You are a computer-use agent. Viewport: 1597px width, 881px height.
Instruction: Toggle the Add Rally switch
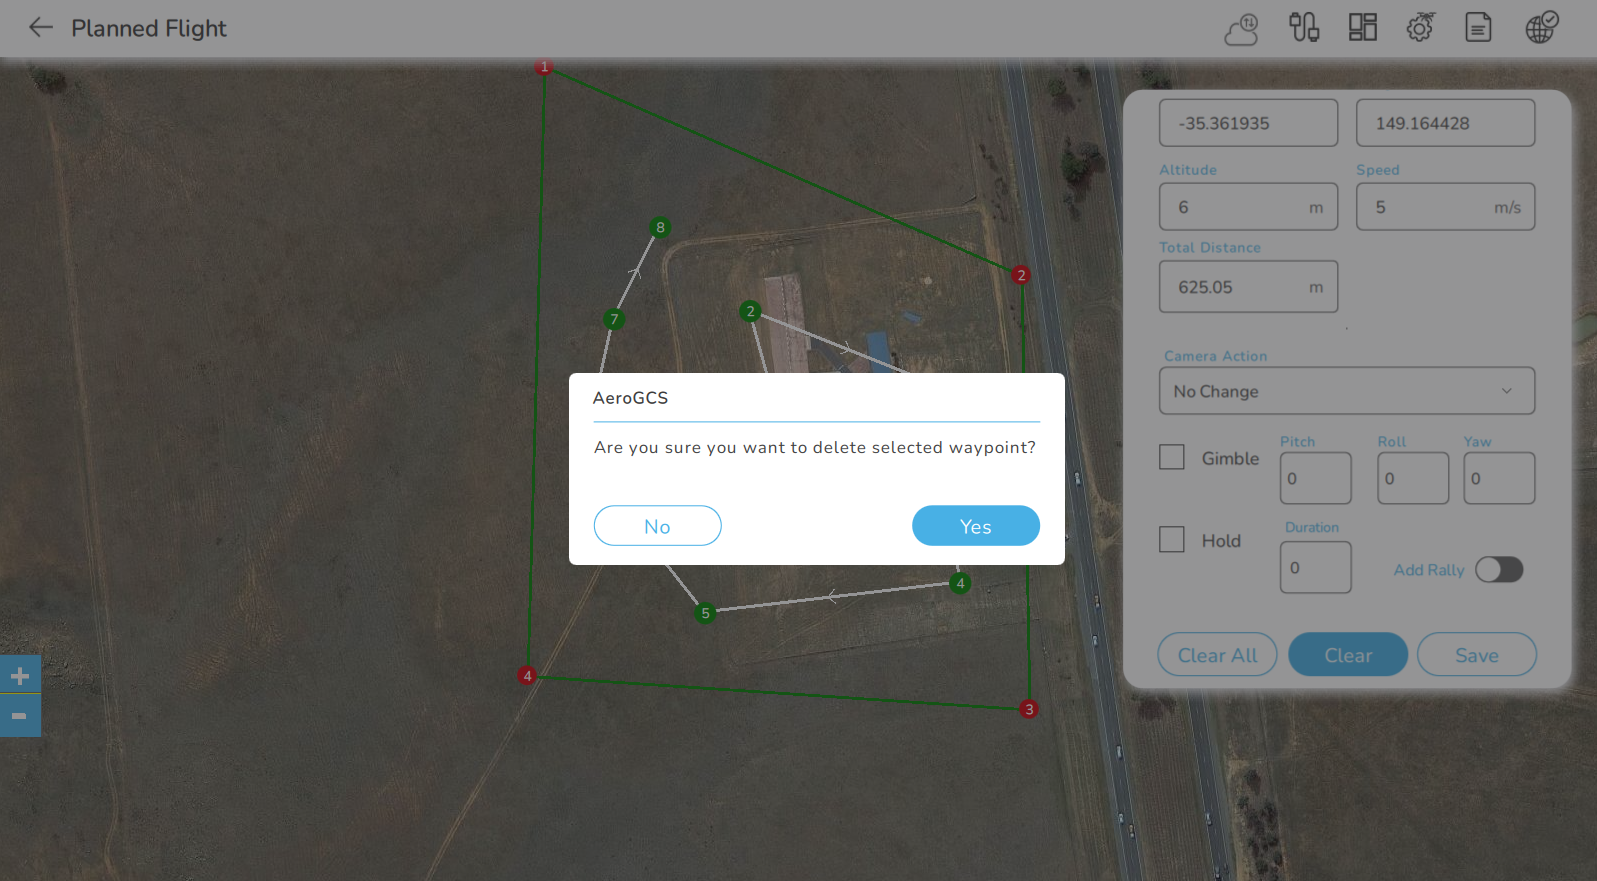pyautogui.click(x=1499, y=569)
